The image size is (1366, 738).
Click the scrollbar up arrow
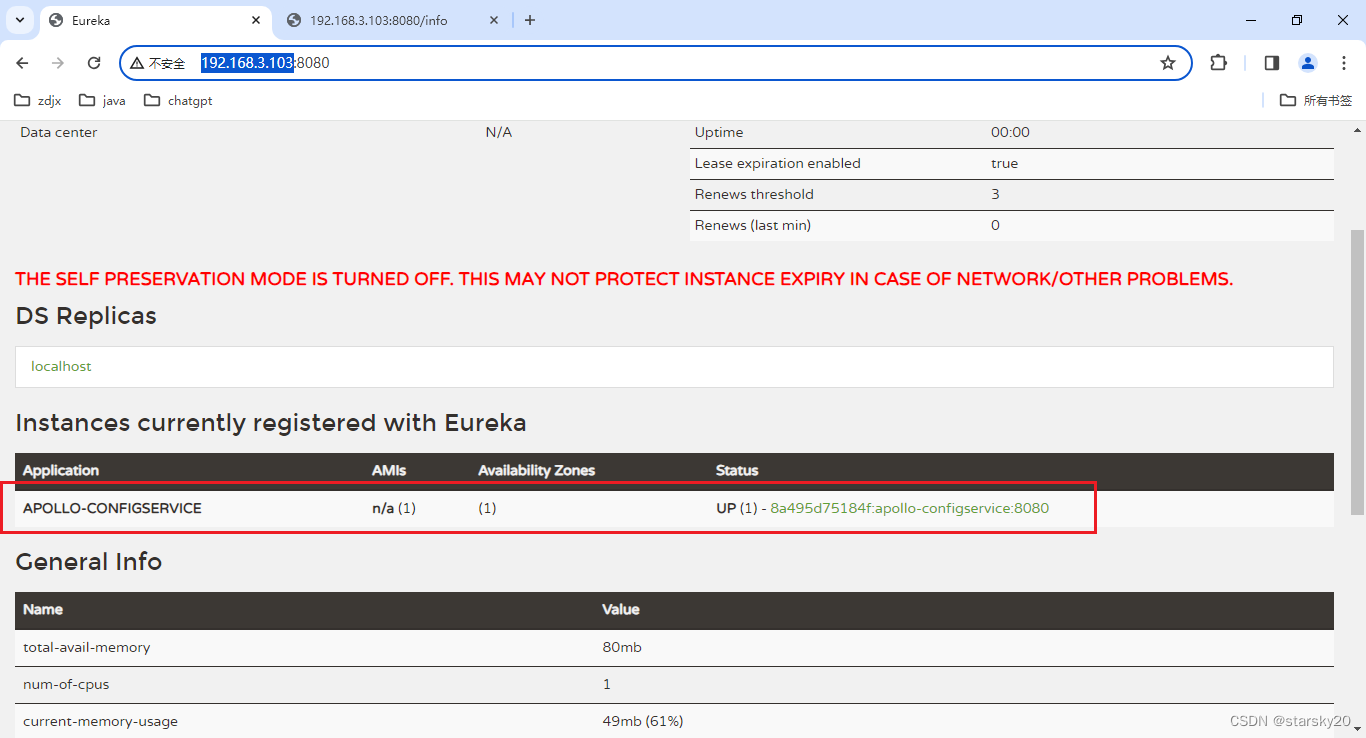click(x=1357, y=129)
